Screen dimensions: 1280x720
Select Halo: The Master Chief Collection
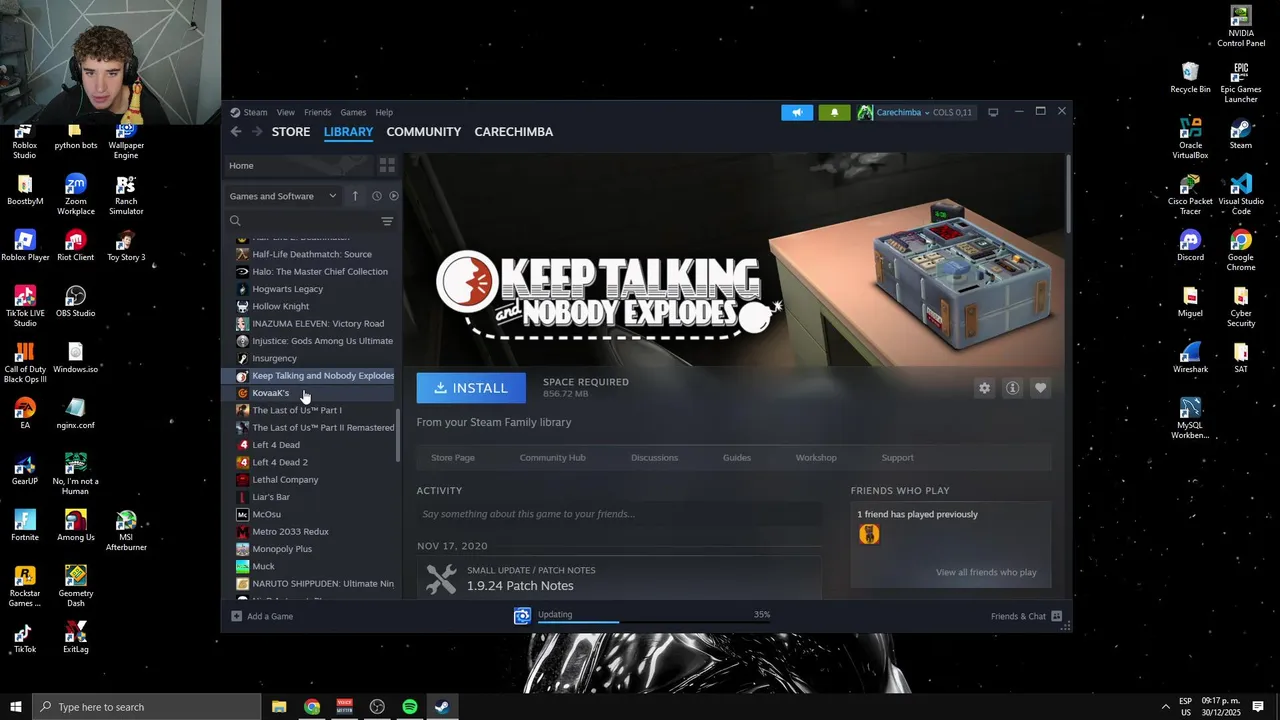320,272
